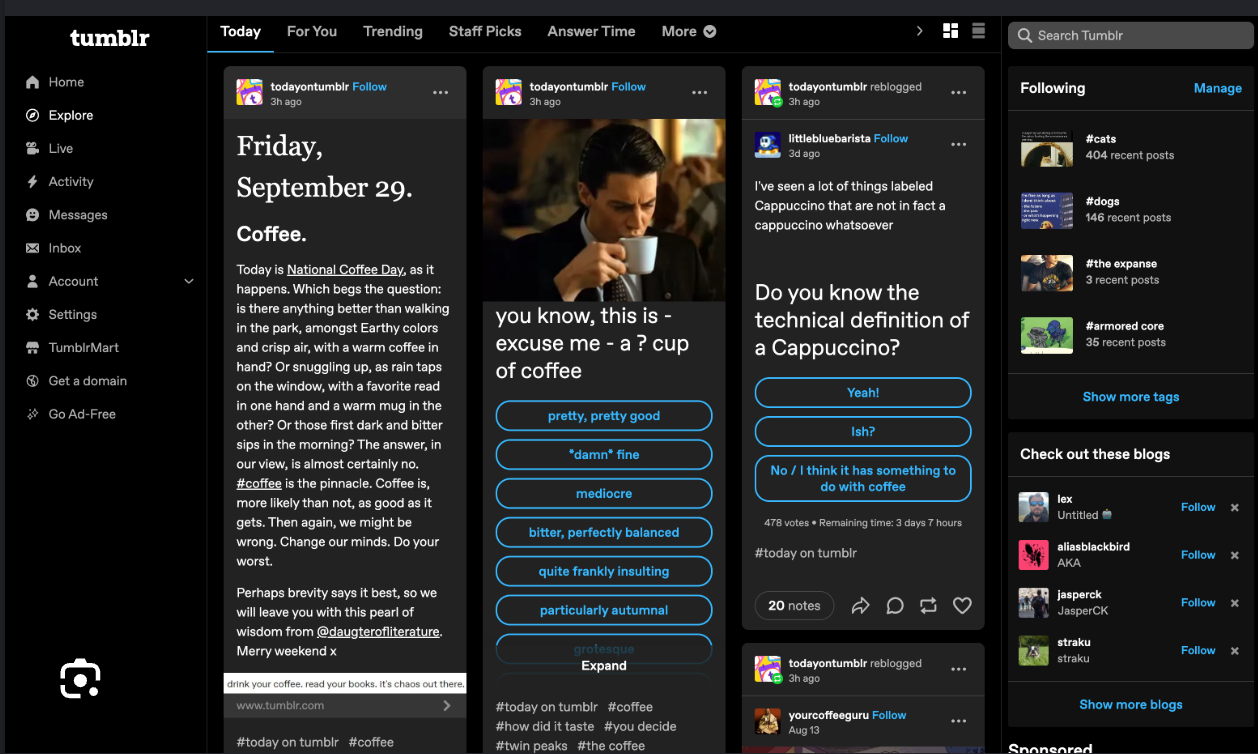Dismiss straku blog recommendation
This screenshot has width=1258, height=754.
tap(1235, 650)
